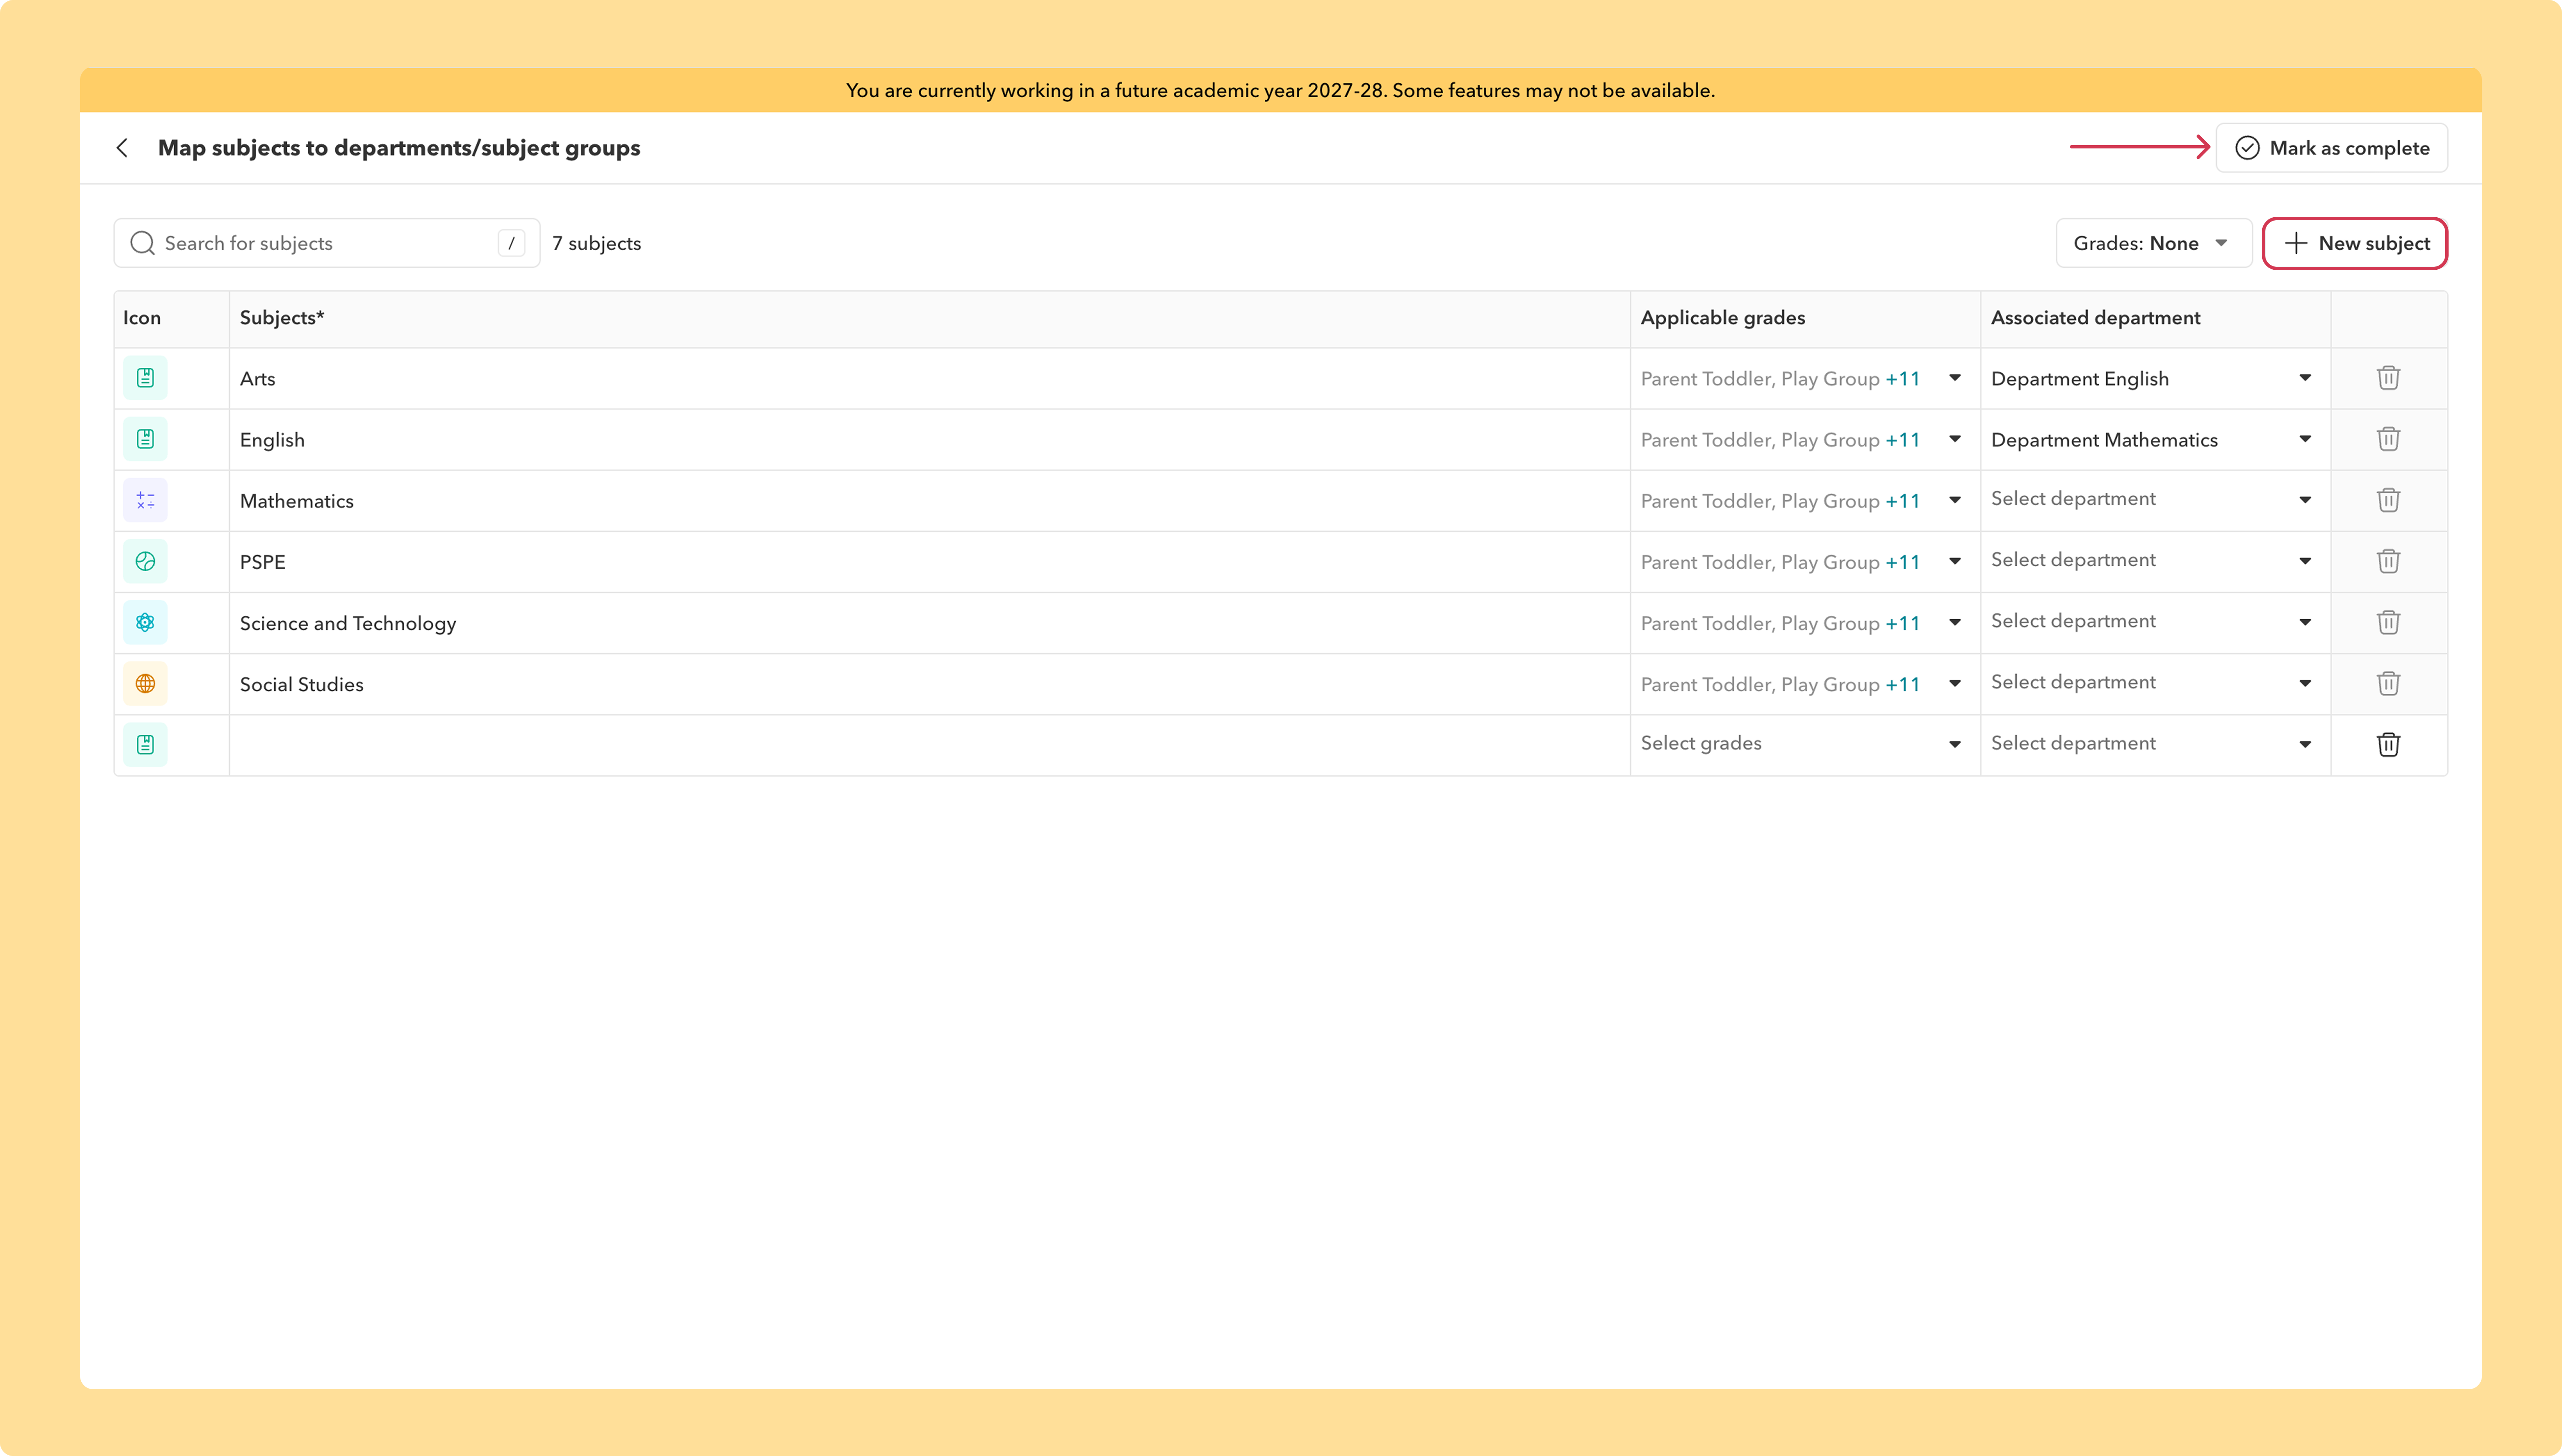2562x1456 pixels.
Task: Delete the Social Studies row
Action: tap(2388, 683)
